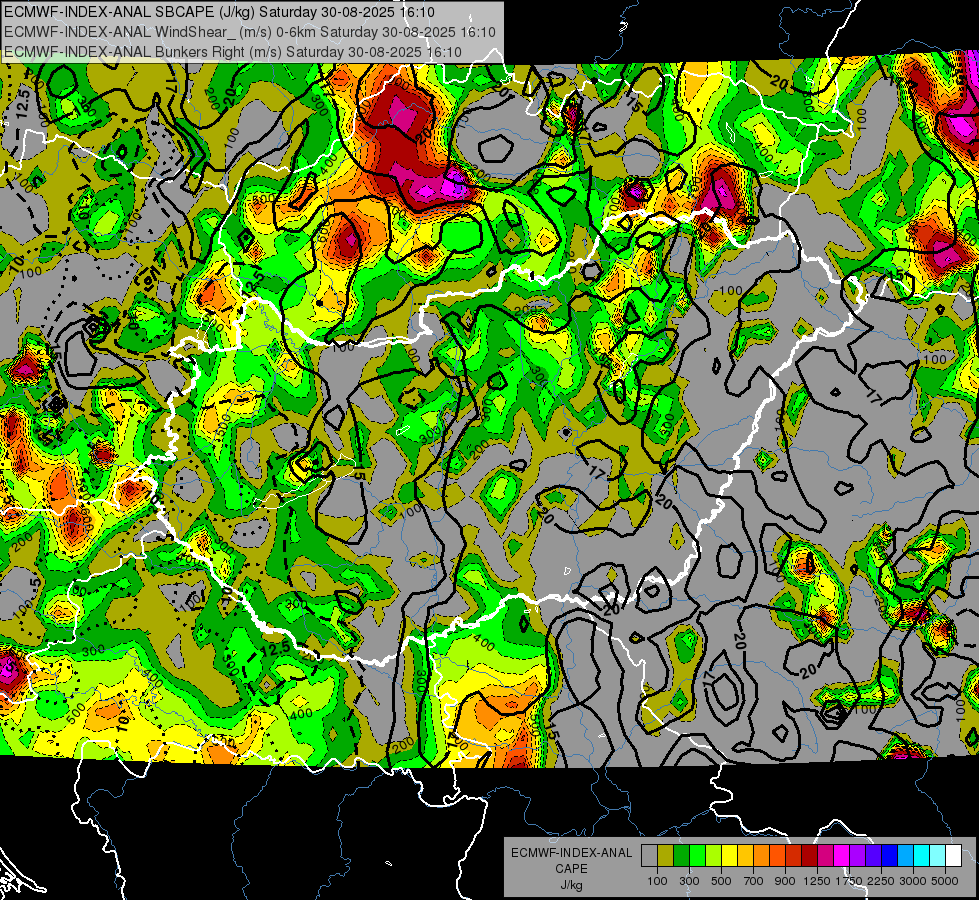
Task: Click the 2250 legend tick label
Action: tap(881, 881)
